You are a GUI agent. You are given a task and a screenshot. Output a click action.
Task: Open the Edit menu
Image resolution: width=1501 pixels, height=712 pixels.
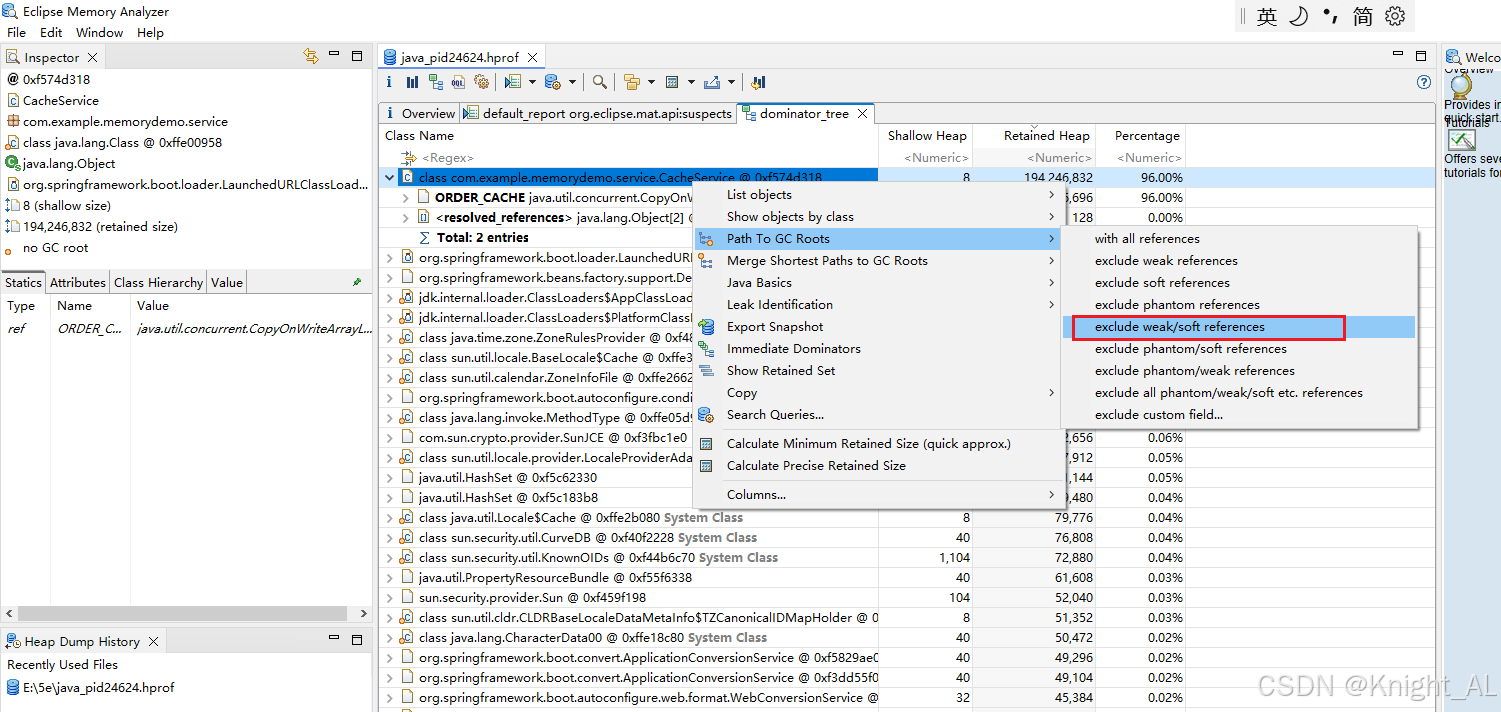tap(51, 32)
